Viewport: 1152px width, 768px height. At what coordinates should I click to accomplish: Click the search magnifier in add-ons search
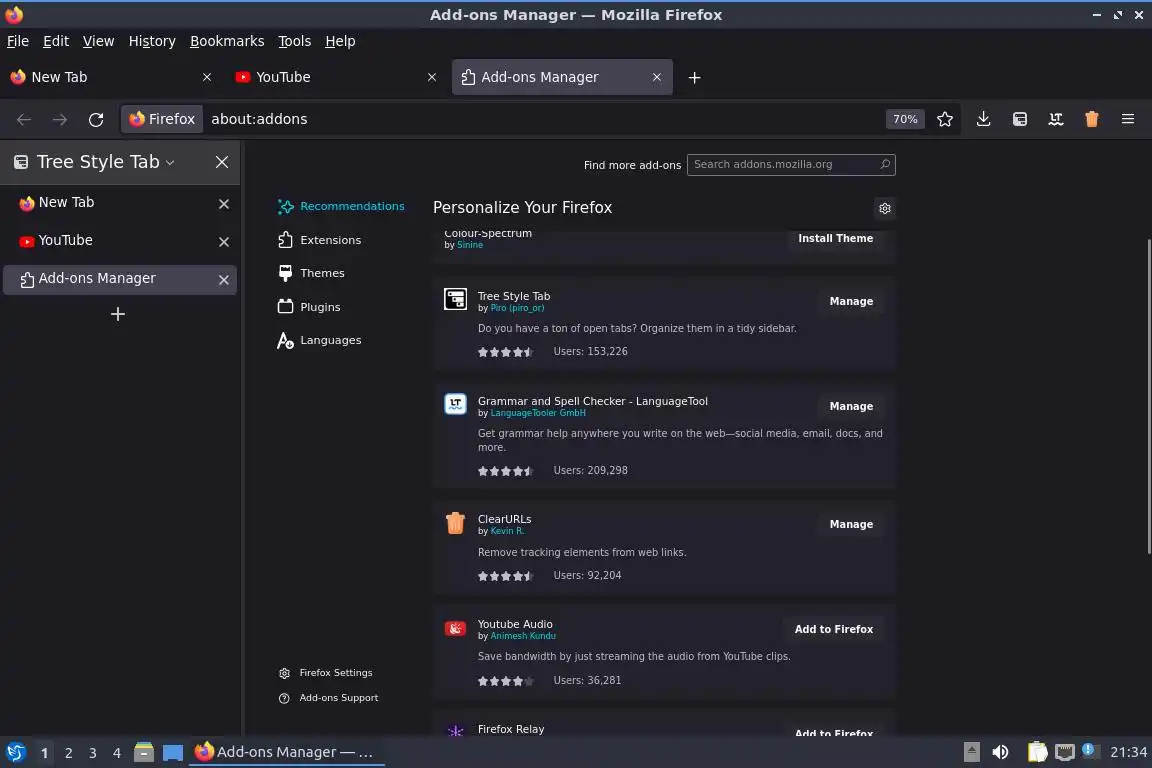(885, 165)
